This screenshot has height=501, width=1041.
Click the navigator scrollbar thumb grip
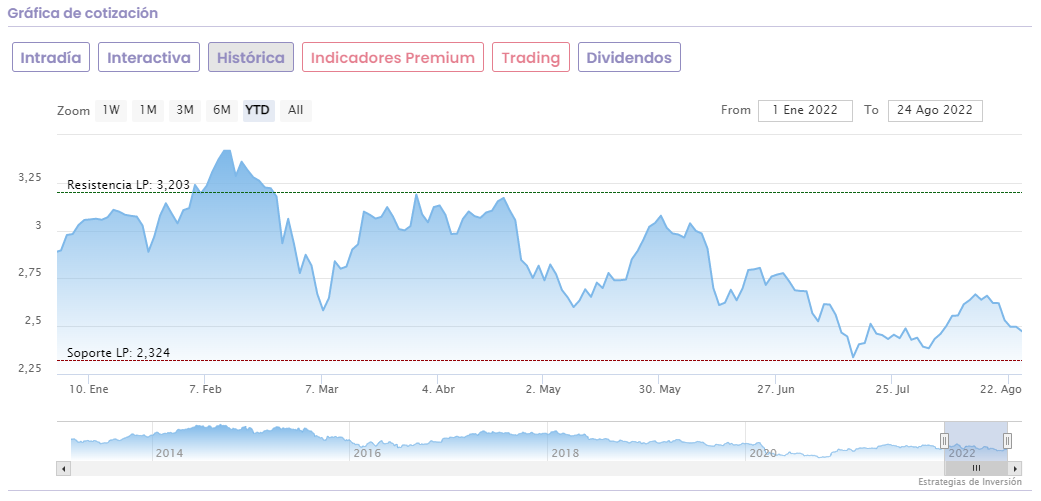click(x=976, y=468)
